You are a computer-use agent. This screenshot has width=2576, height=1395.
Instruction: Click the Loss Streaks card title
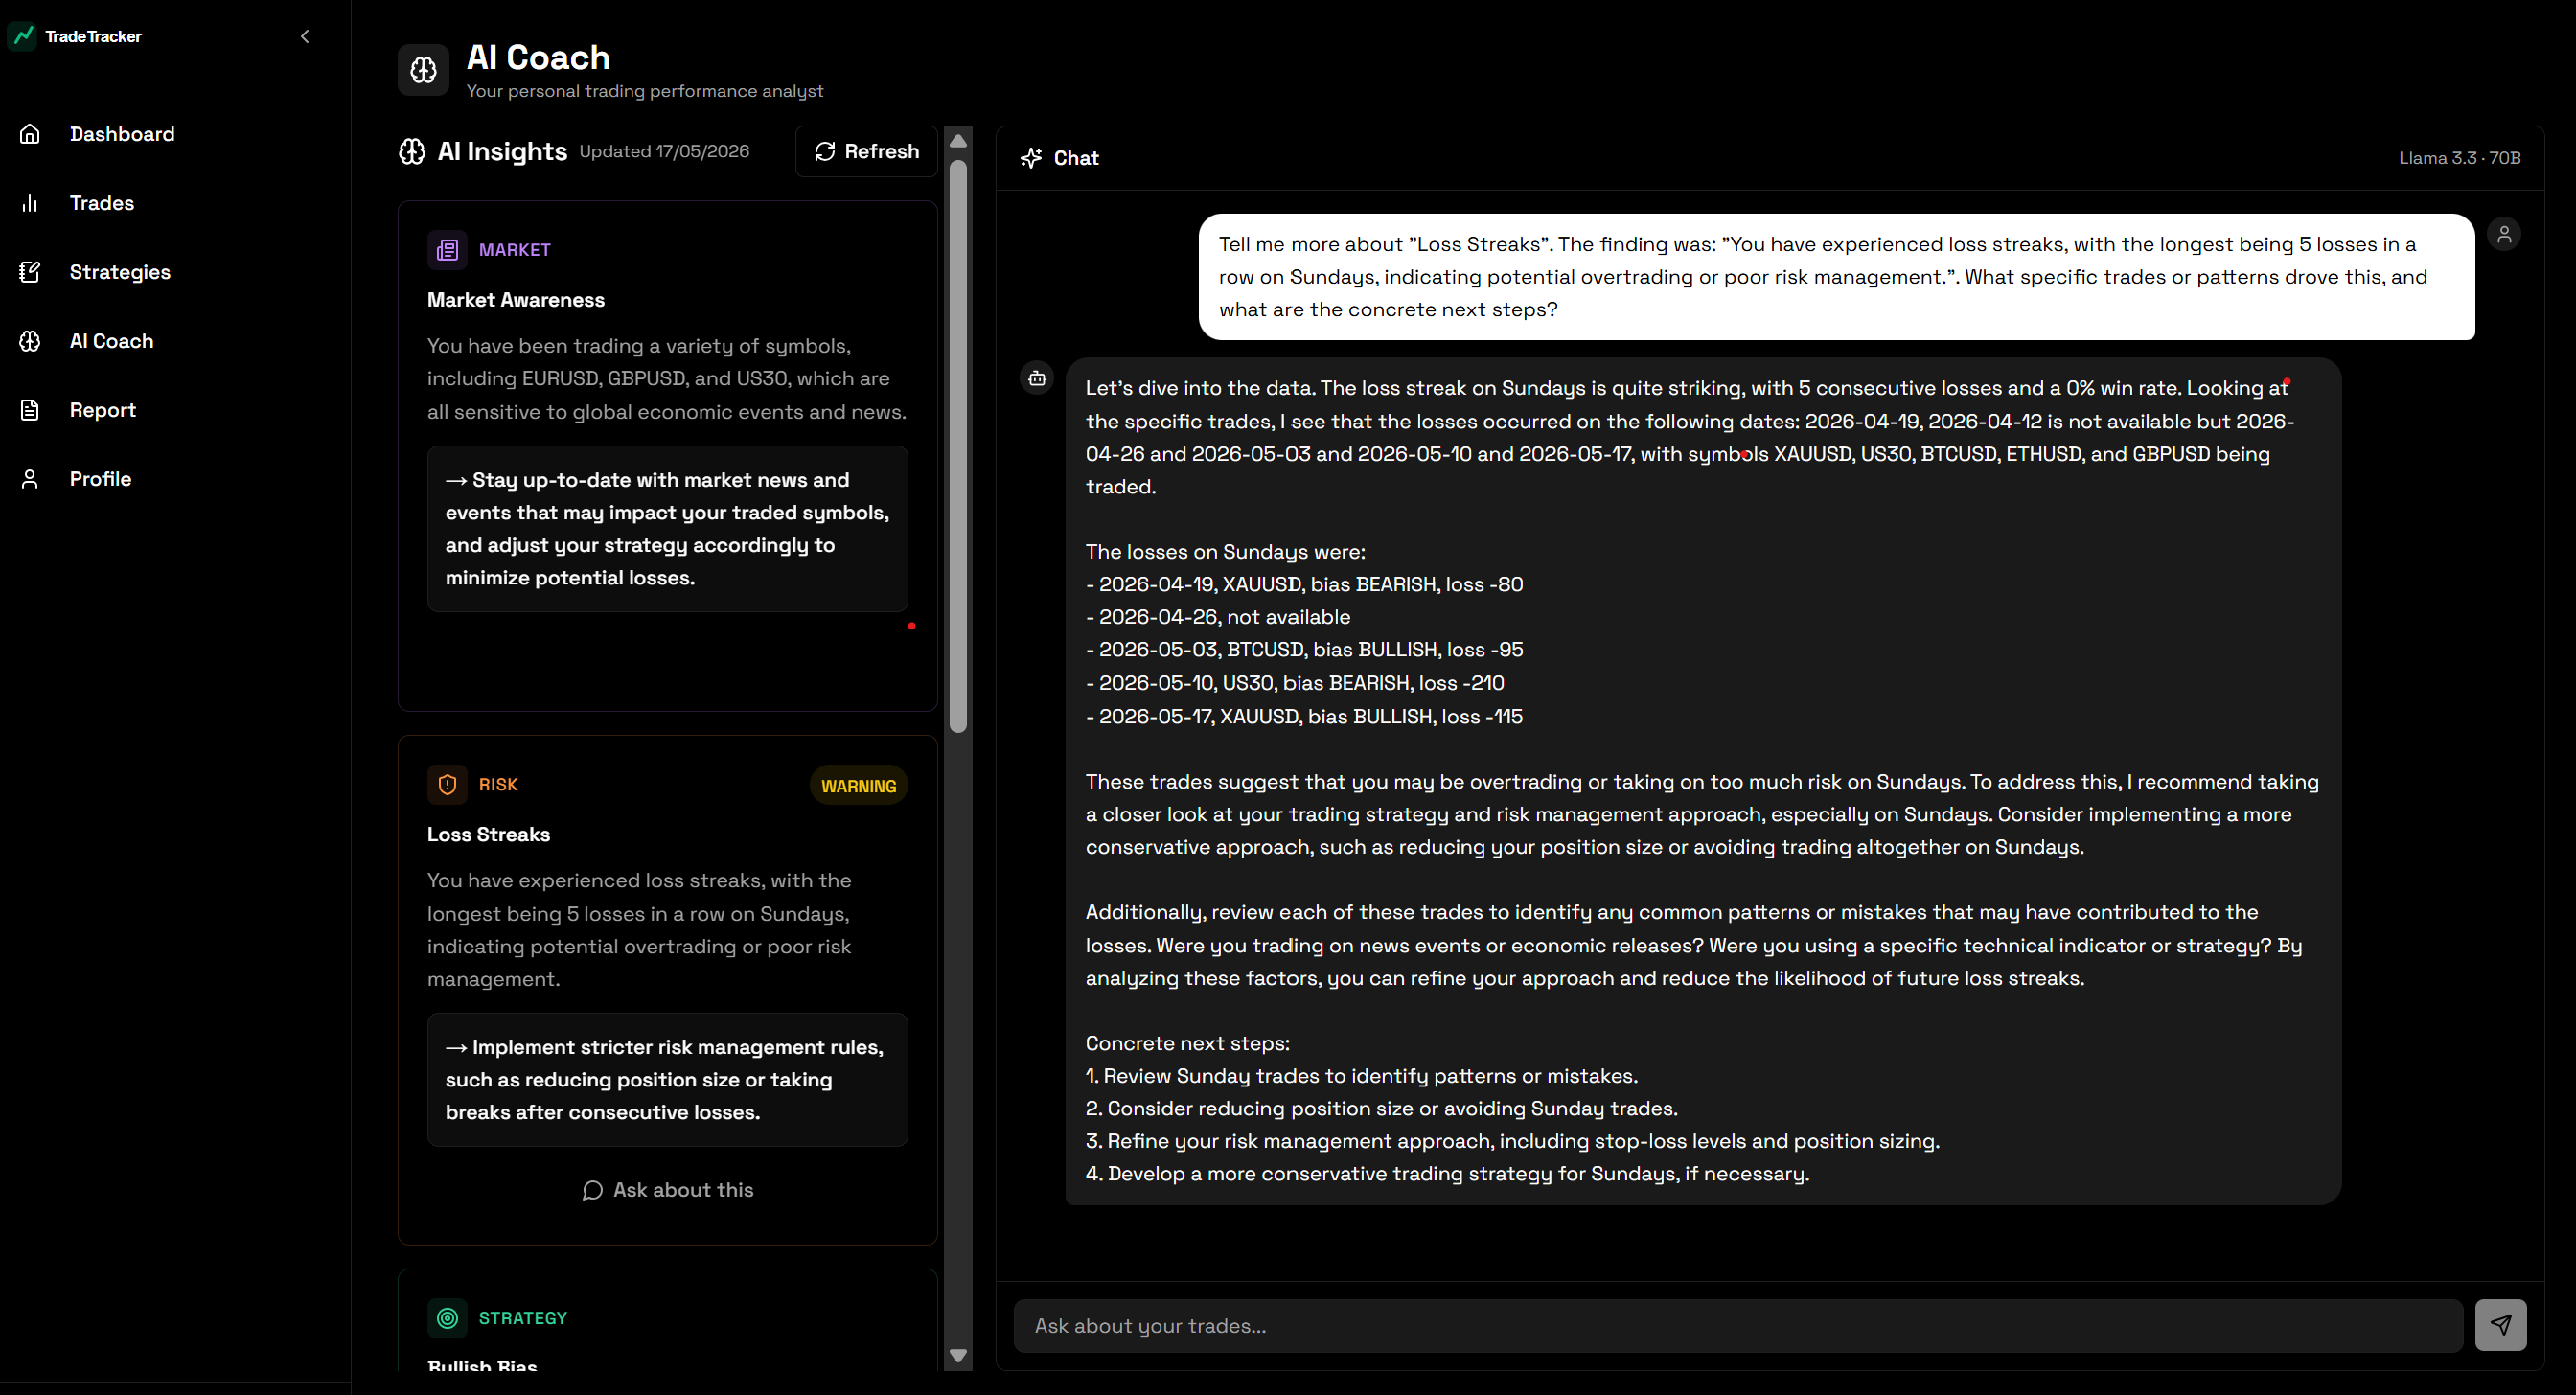[488, 835]
